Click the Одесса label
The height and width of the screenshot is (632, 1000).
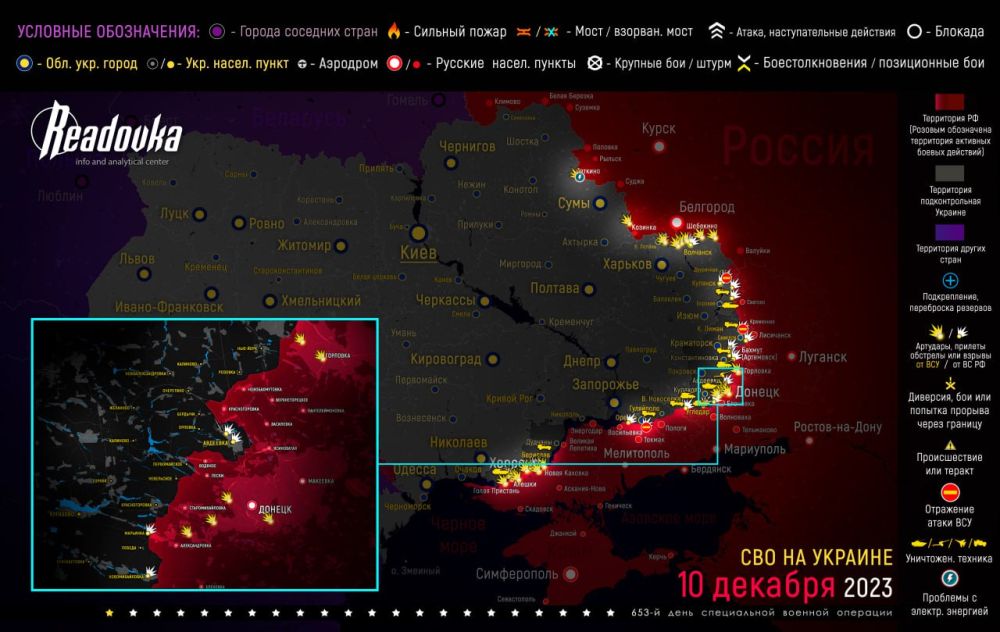point(415,469)
